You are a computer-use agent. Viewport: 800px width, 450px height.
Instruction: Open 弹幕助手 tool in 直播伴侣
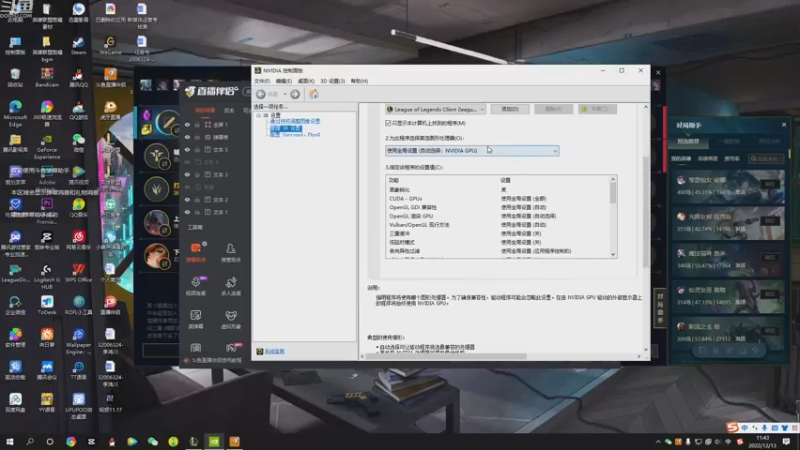pyautogui.click(x=196, y=253)
